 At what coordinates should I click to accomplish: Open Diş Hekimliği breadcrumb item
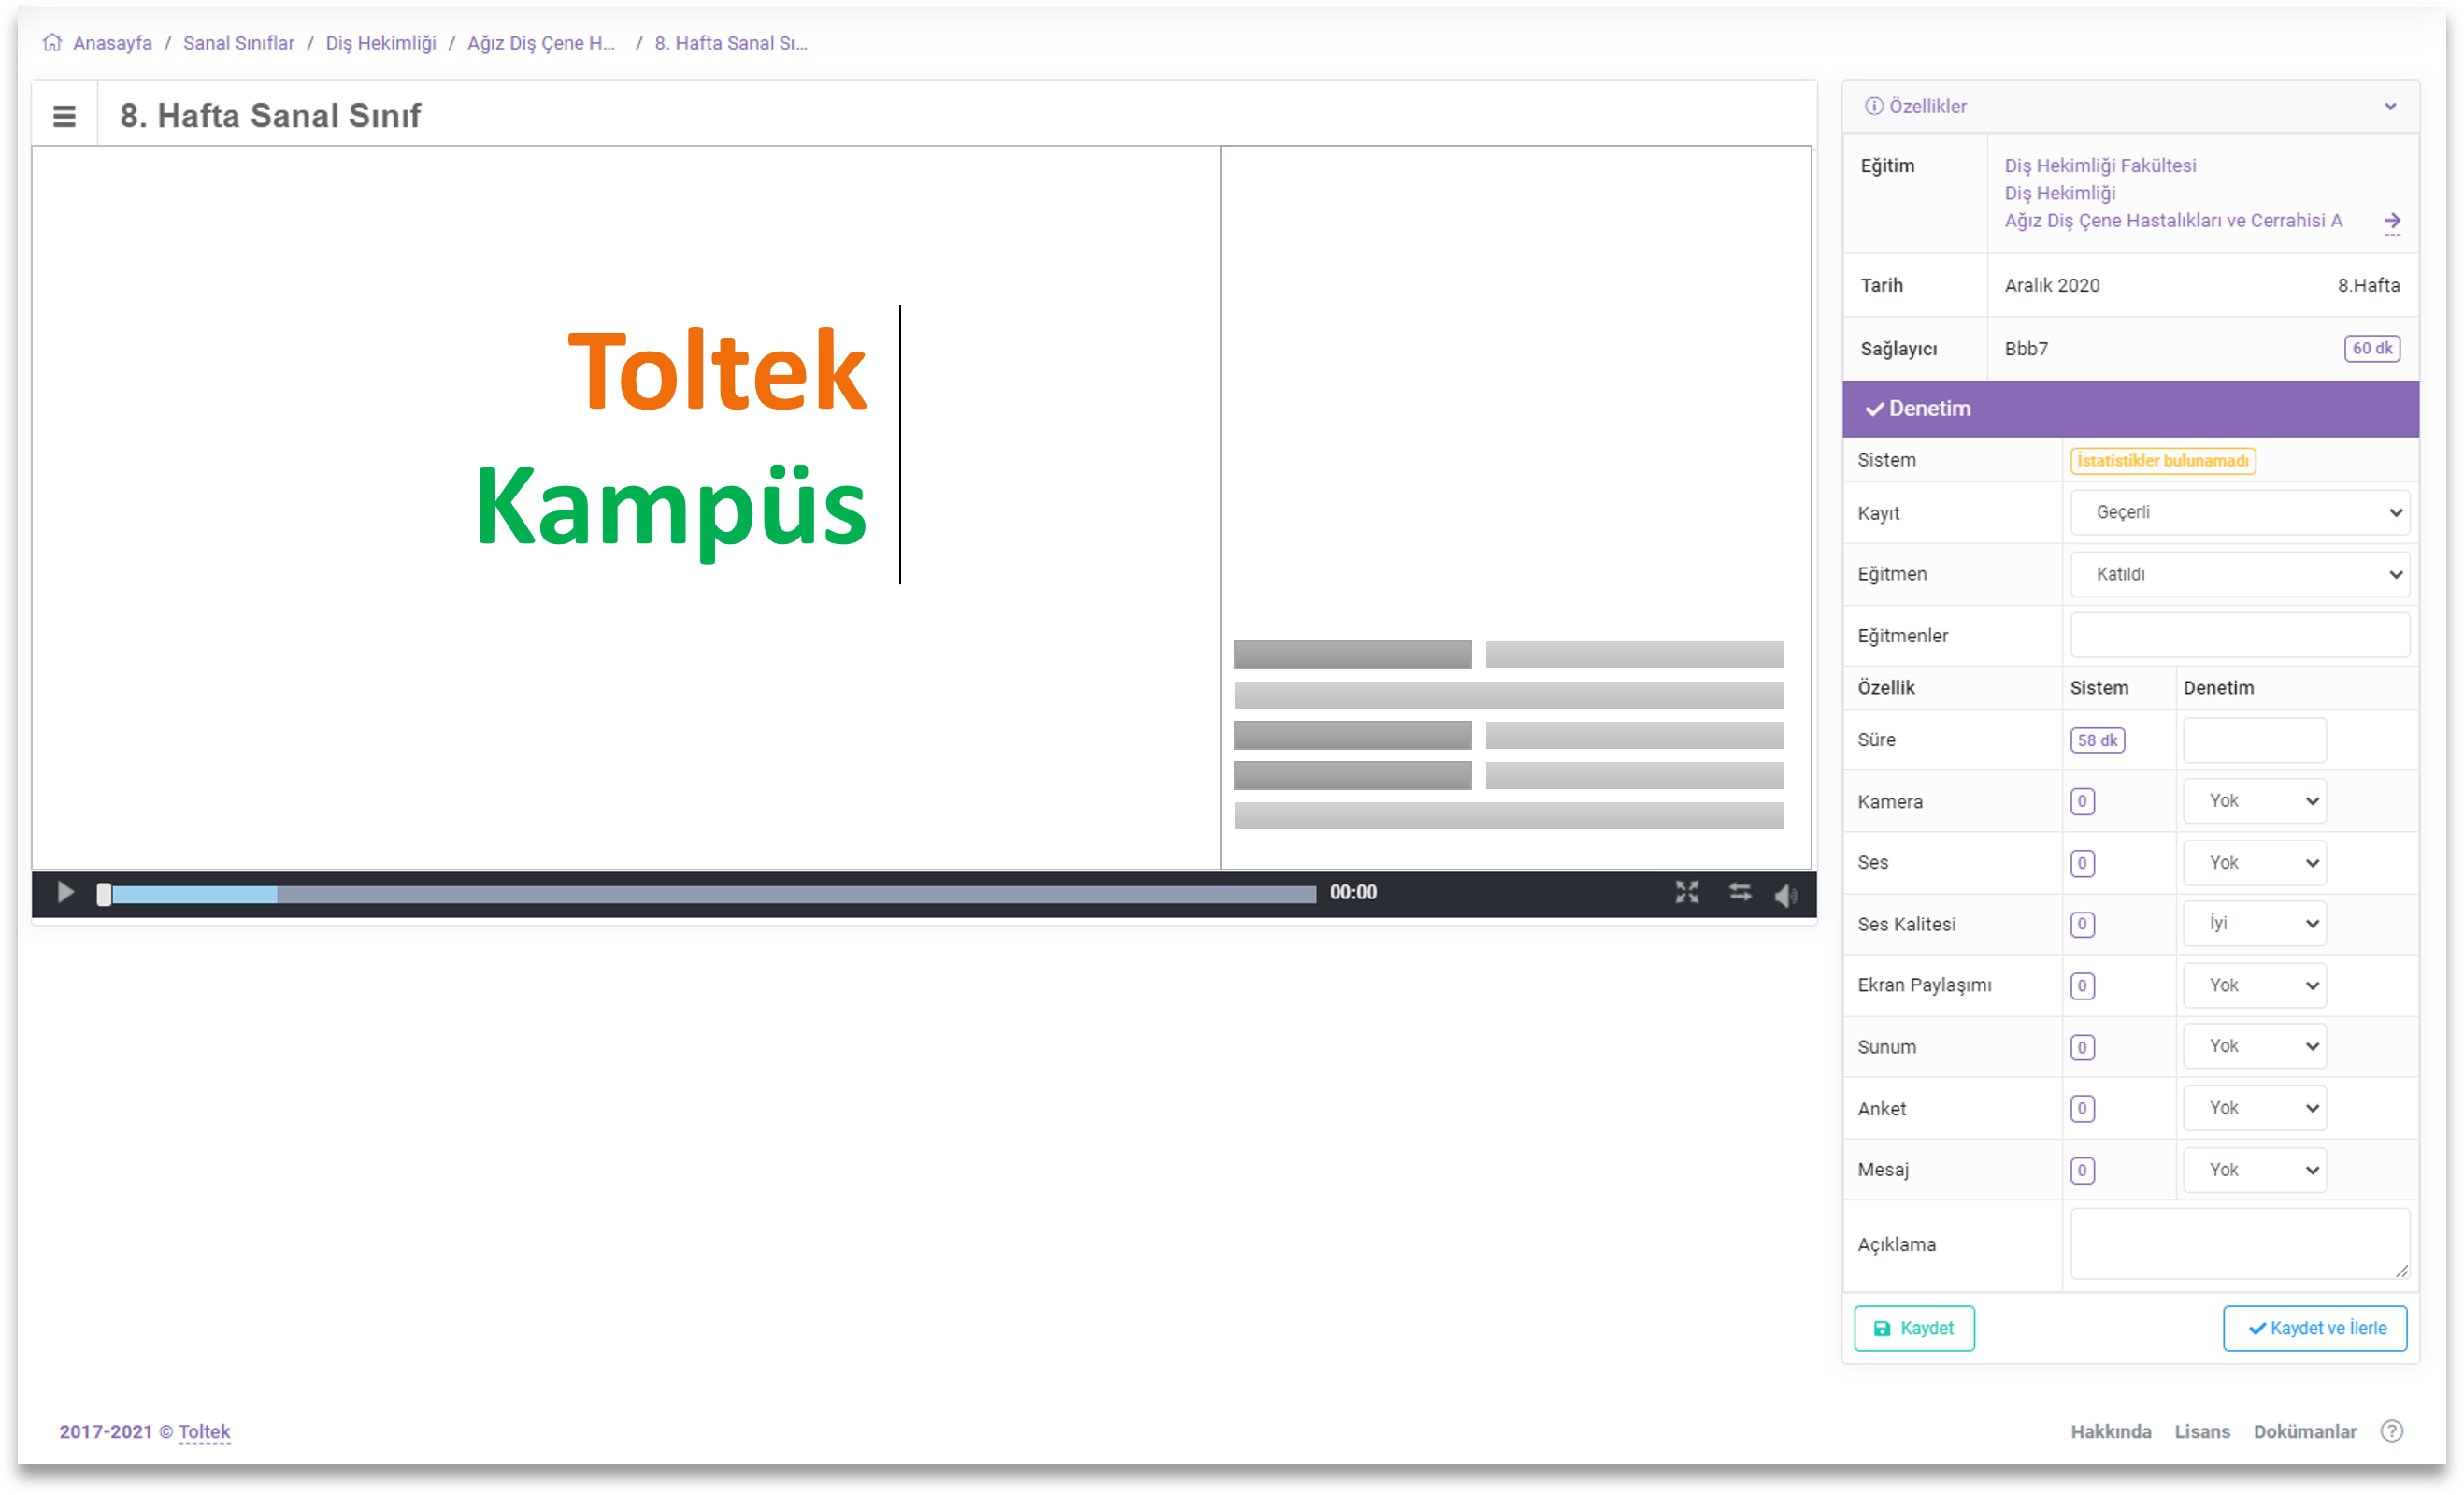[x=380, y=43]
